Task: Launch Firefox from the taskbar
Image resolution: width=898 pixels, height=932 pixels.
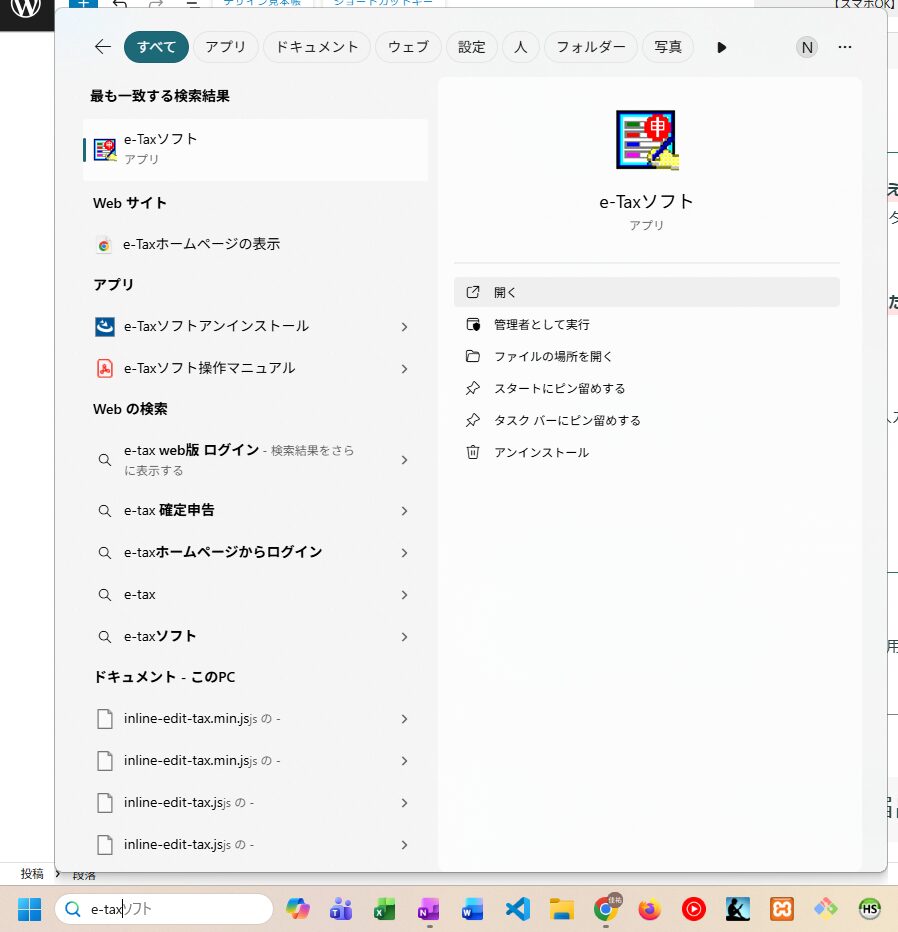Action: (x=650, y=909)
